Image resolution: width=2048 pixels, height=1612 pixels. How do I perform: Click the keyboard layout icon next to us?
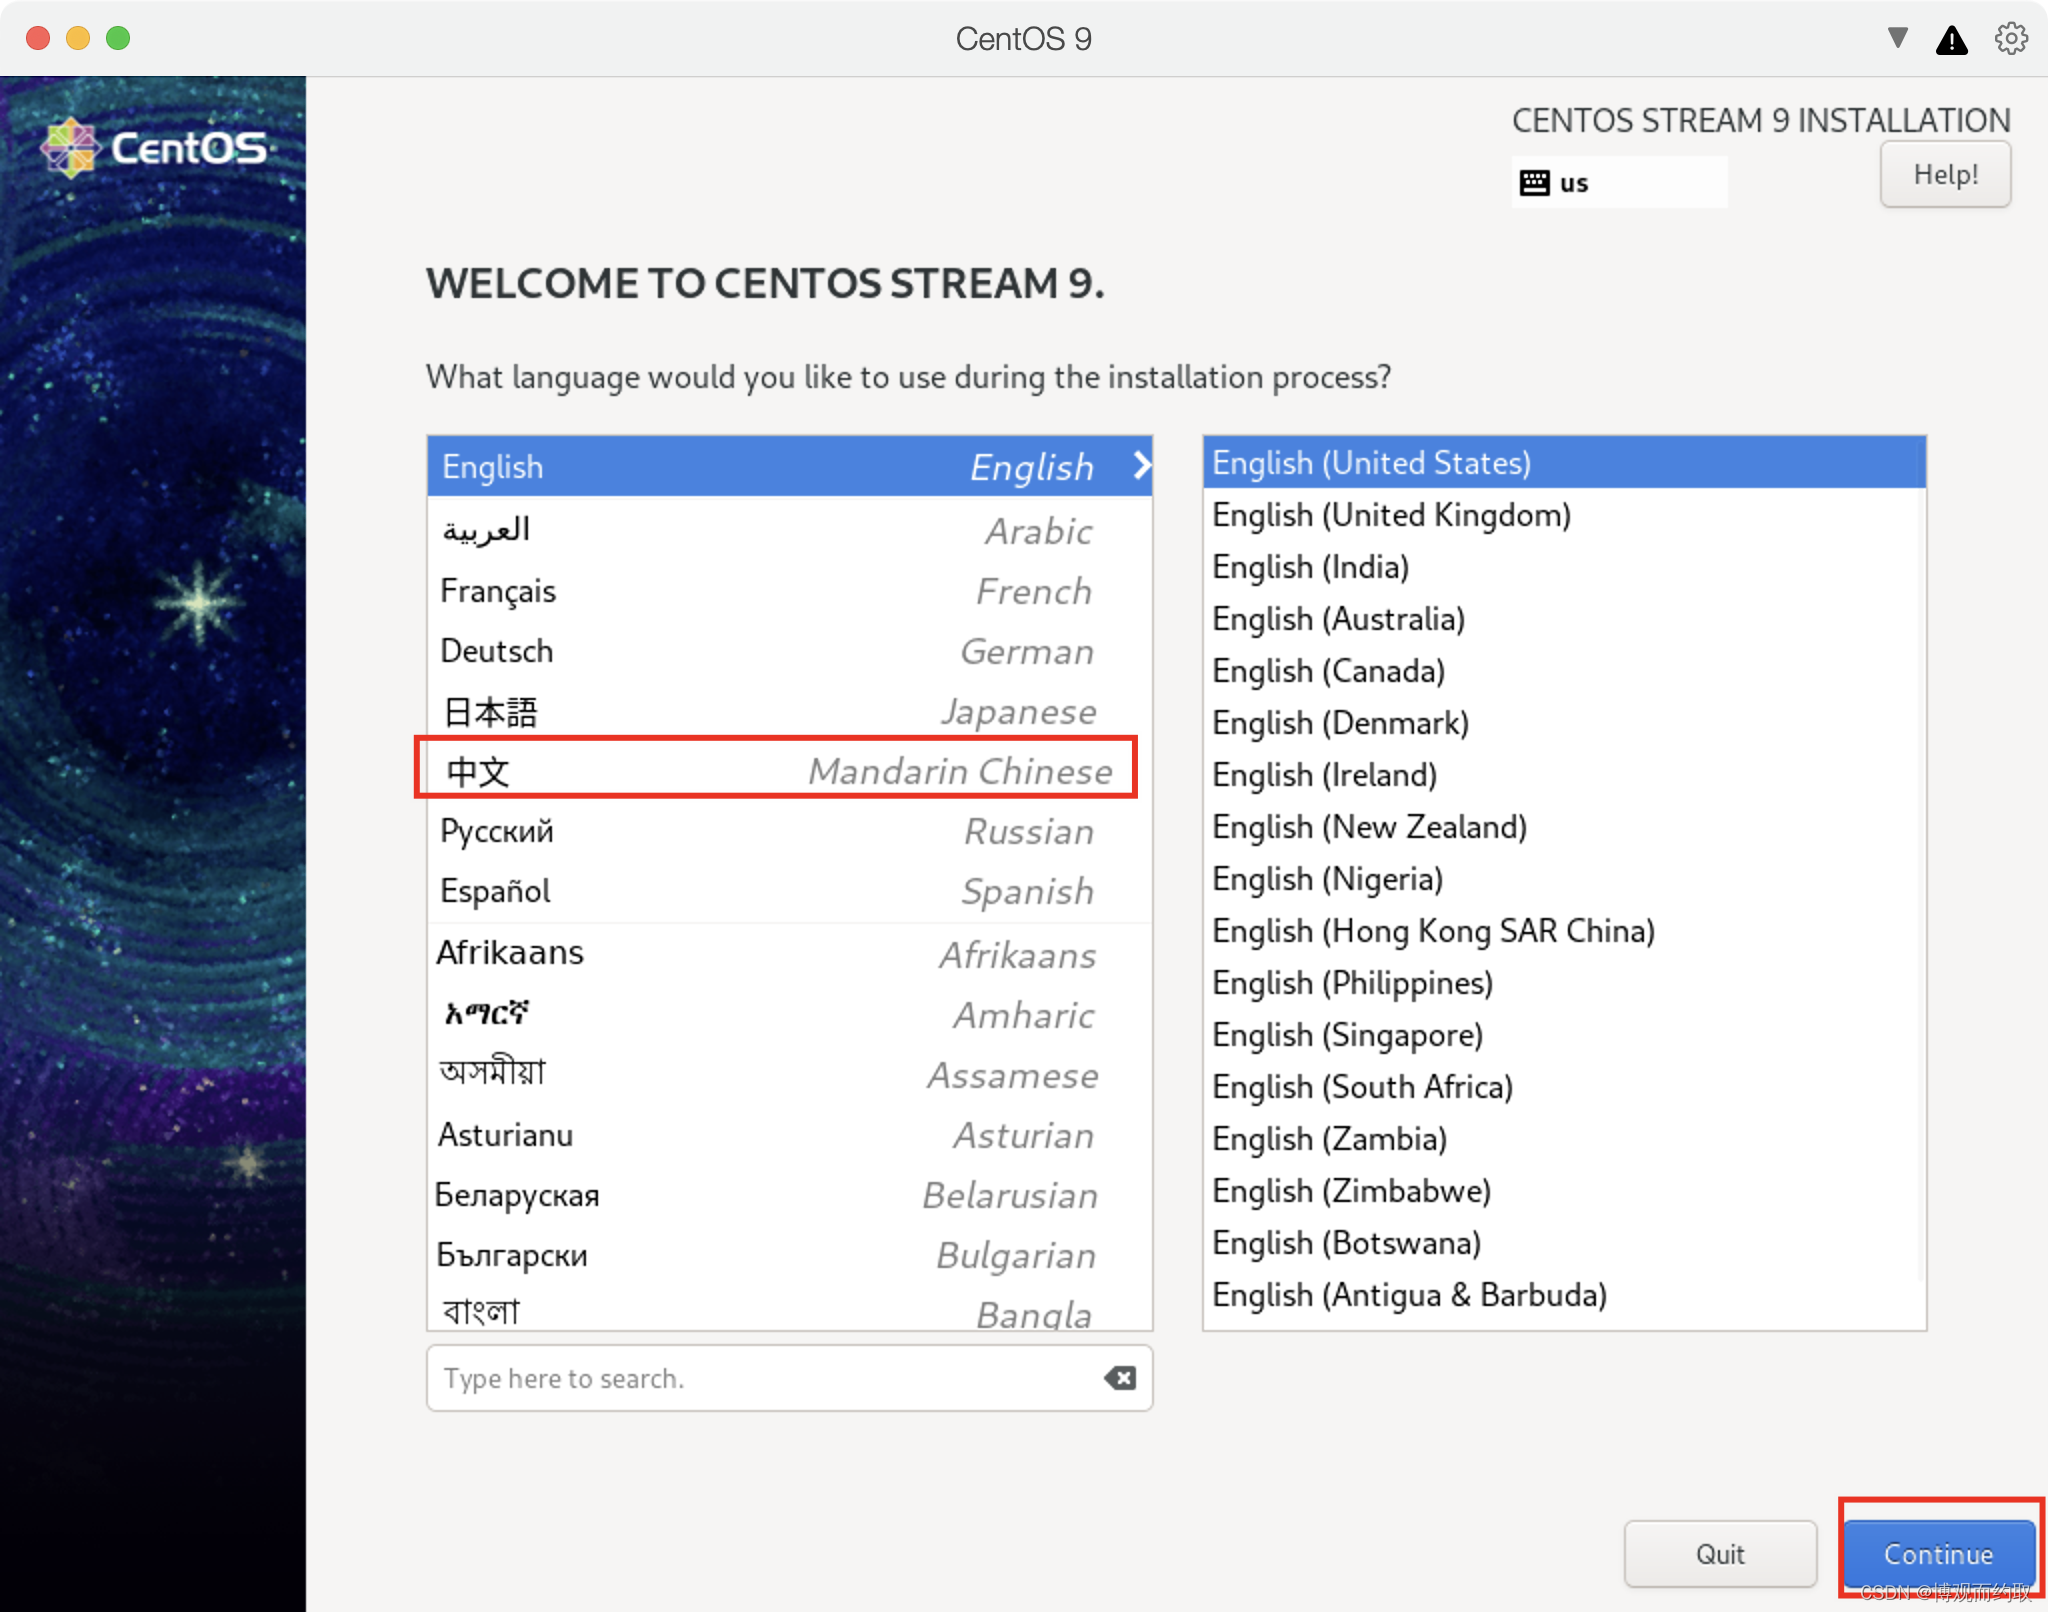(1534, 183)
